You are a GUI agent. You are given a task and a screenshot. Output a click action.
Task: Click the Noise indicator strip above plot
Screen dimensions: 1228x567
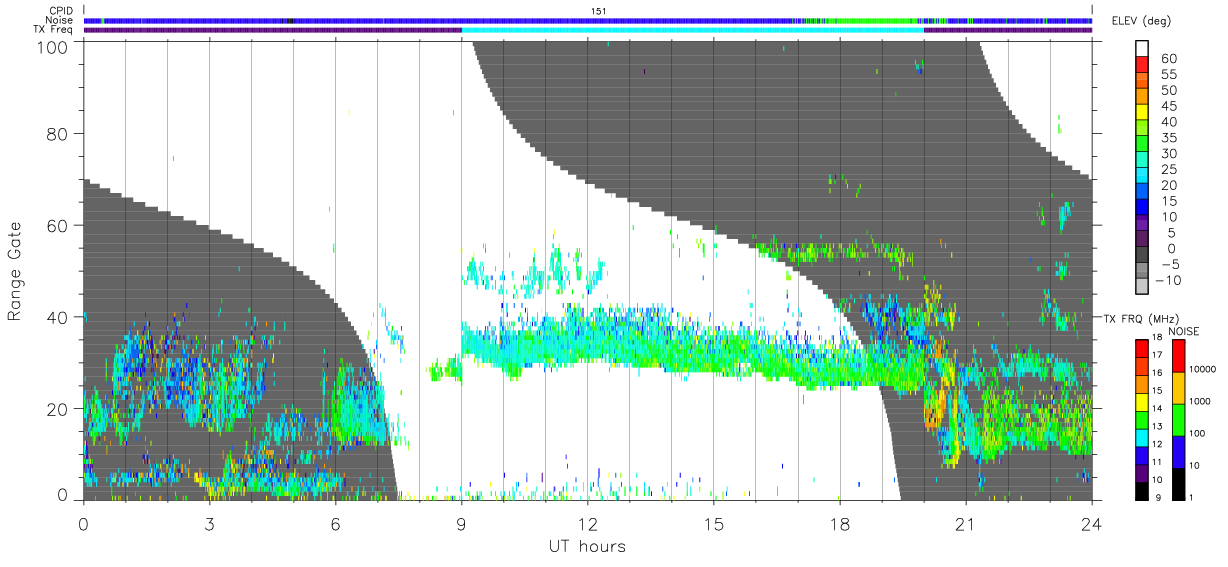point(587,21)
